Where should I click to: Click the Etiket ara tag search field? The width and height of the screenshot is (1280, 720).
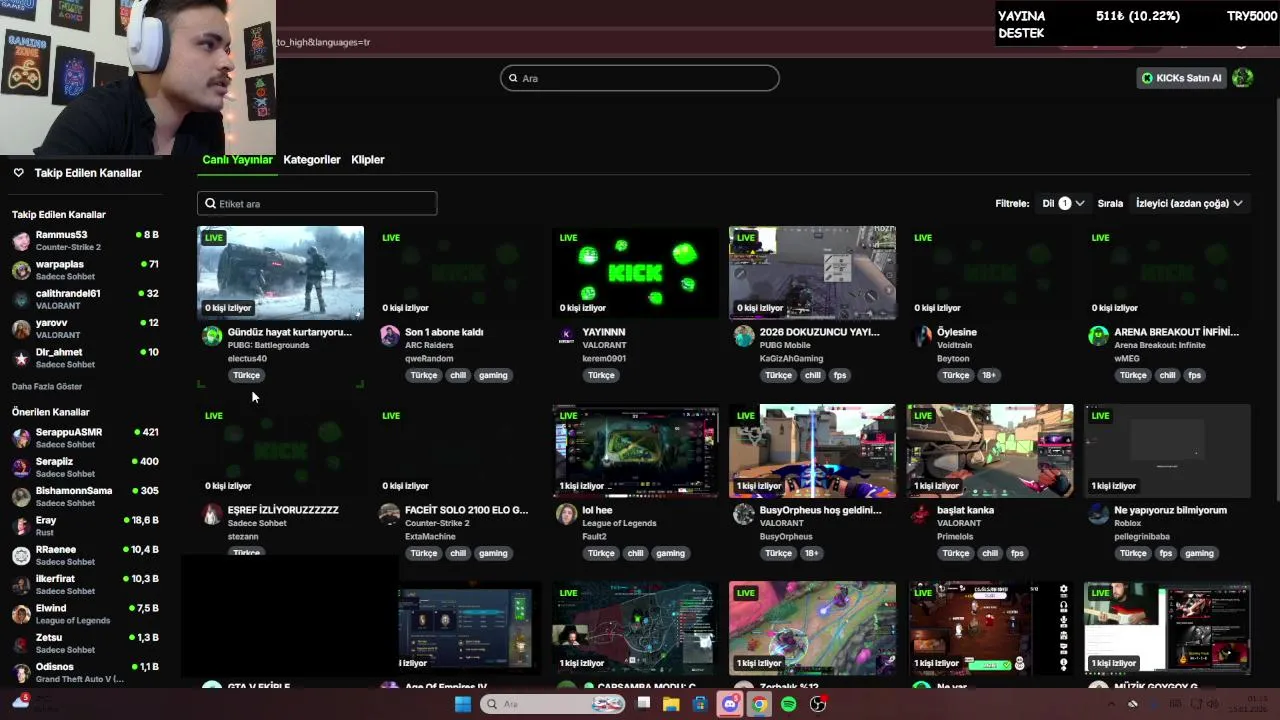pos(317,203)
